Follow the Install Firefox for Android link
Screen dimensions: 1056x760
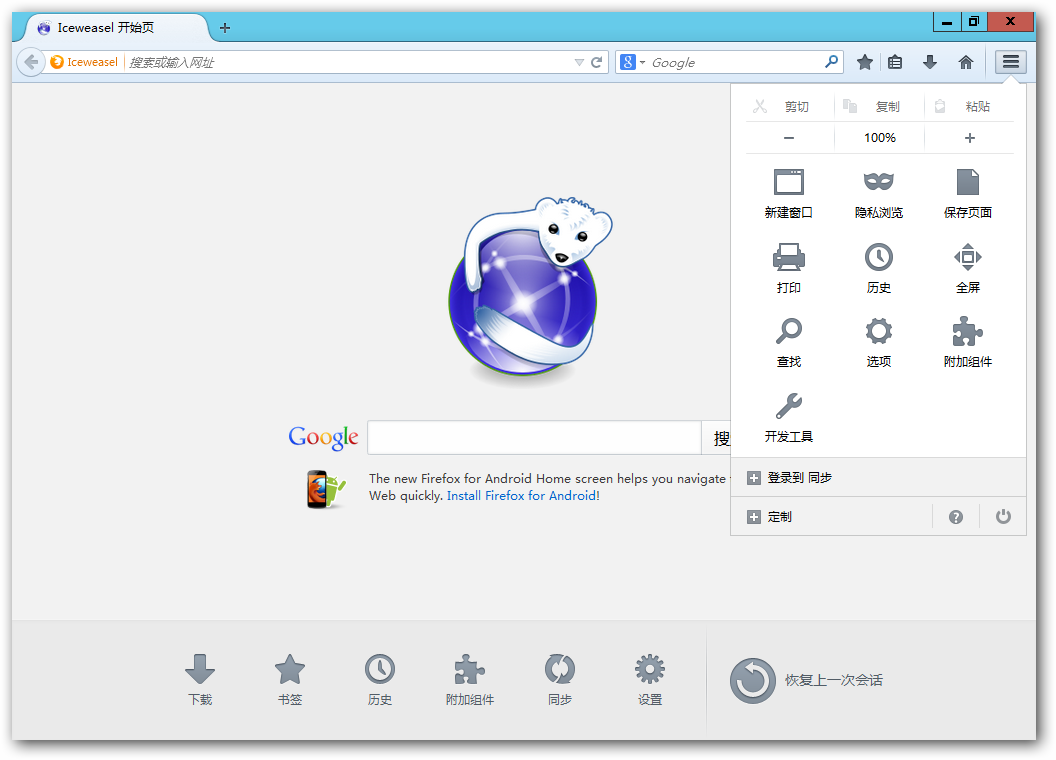[x=522, y=495]
